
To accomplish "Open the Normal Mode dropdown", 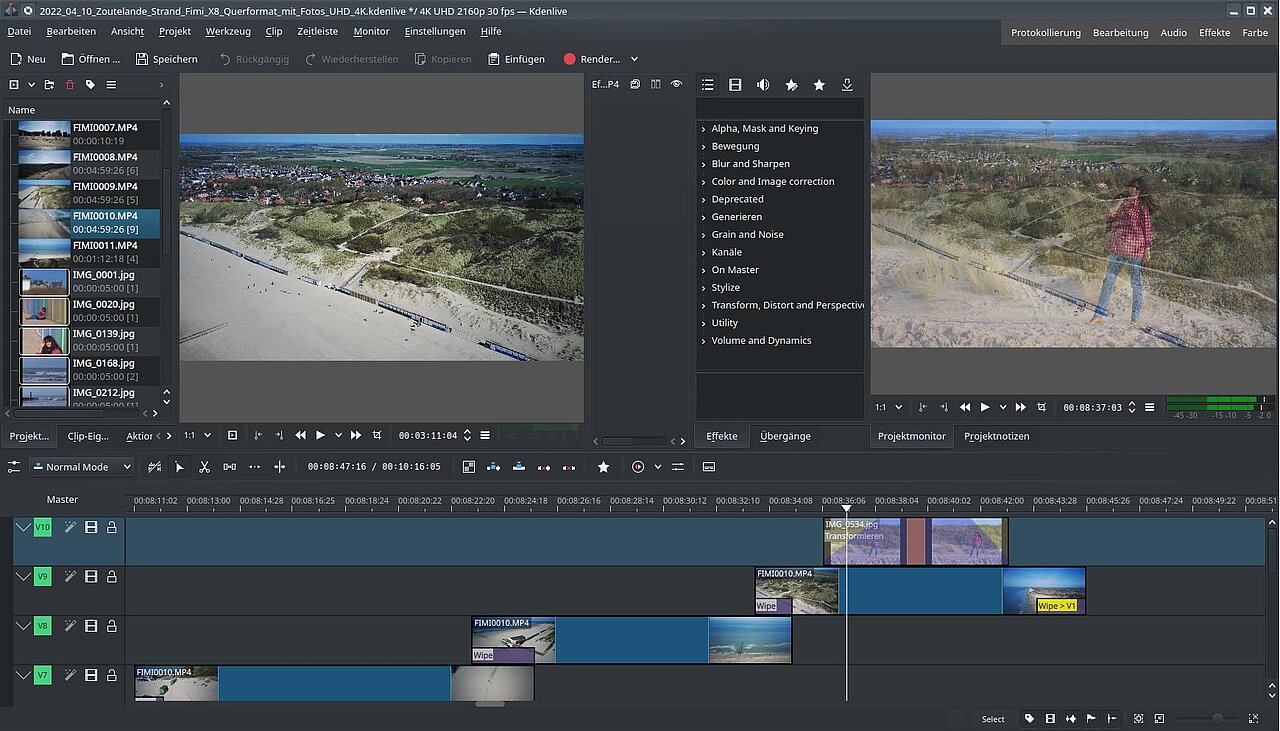I will coord(81,467).
